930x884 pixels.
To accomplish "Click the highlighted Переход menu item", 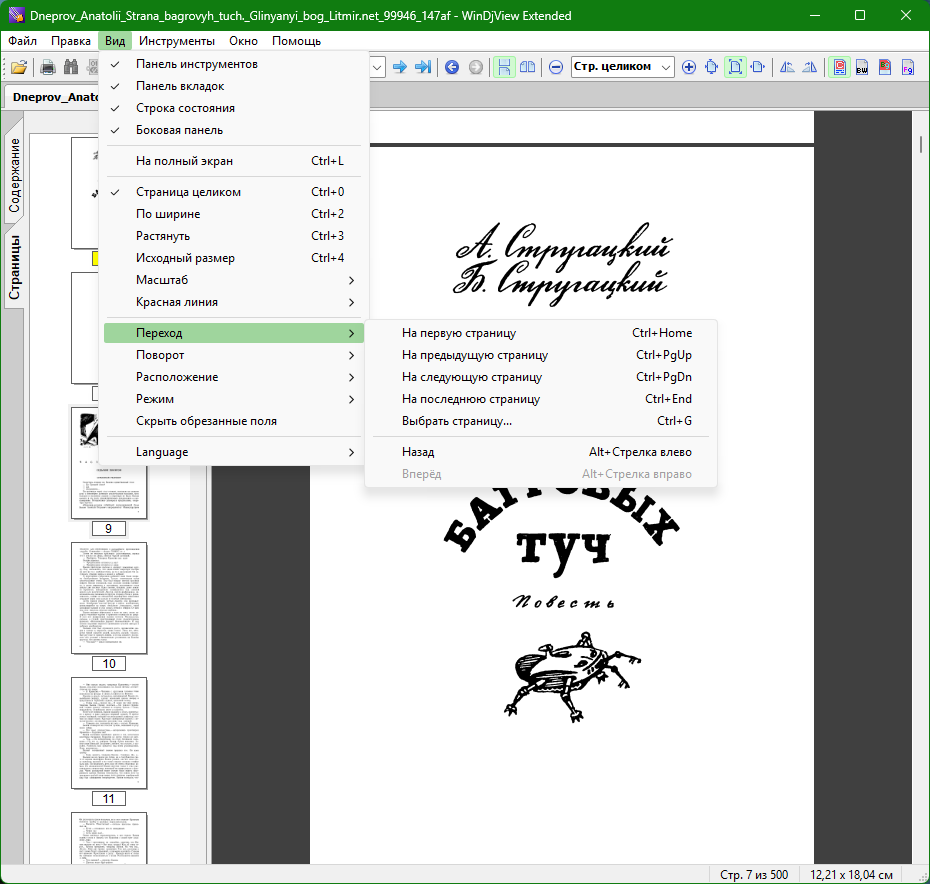I will coord(234,333).
